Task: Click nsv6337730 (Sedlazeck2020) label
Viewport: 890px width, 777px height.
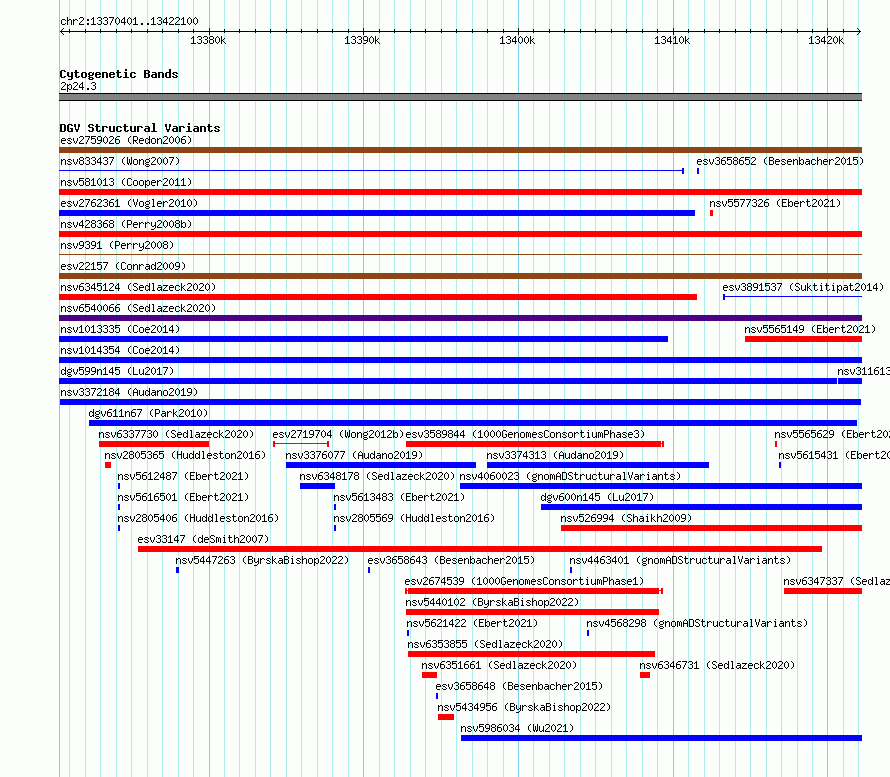Action: tap(176, 434)
